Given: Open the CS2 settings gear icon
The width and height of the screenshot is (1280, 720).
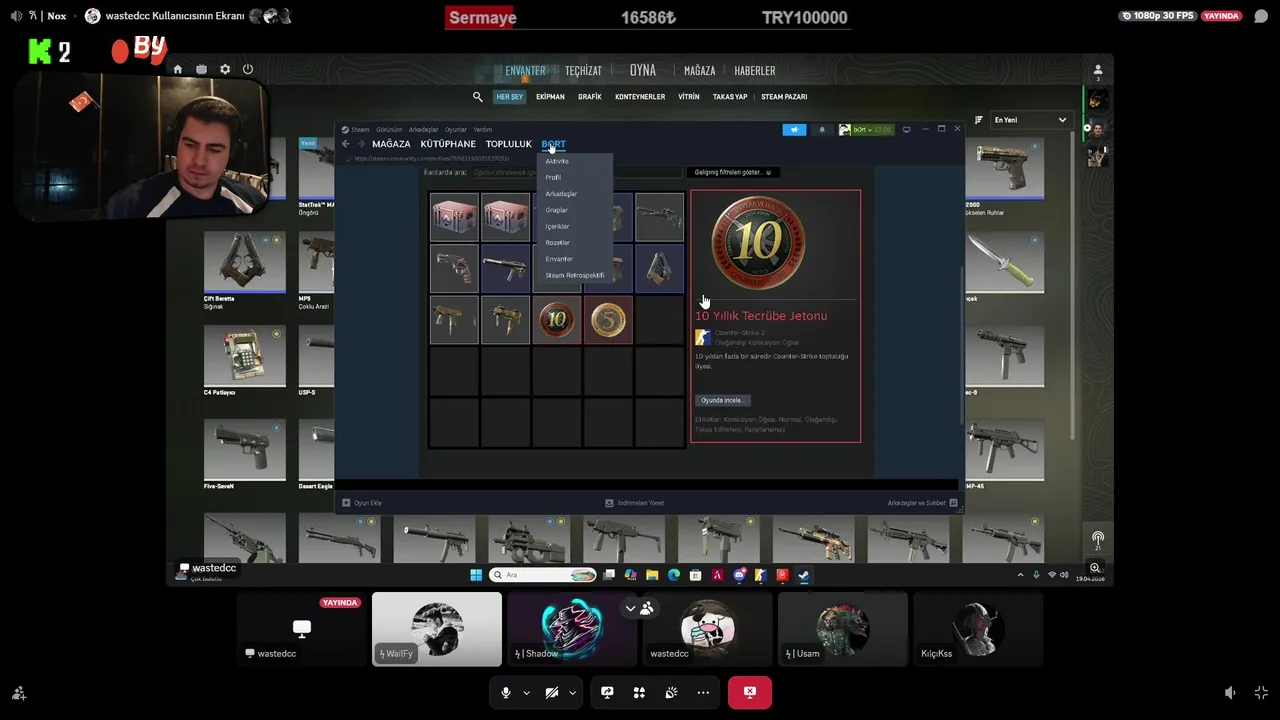Looking at the screenshot, I should (x=224, y=69).
